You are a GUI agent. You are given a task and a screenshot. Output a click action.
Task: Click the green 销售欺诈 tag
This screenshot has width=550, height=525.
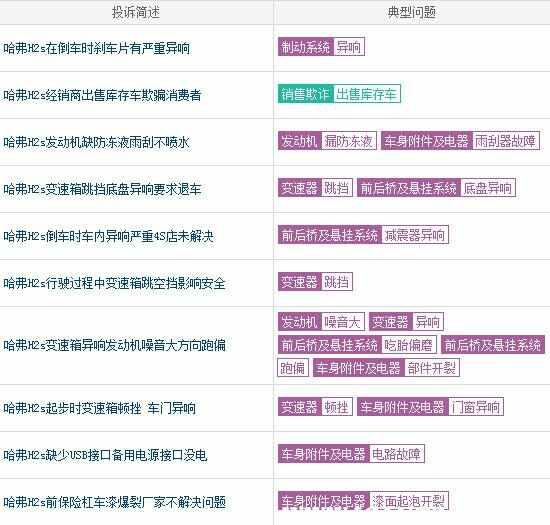point(306,94)
